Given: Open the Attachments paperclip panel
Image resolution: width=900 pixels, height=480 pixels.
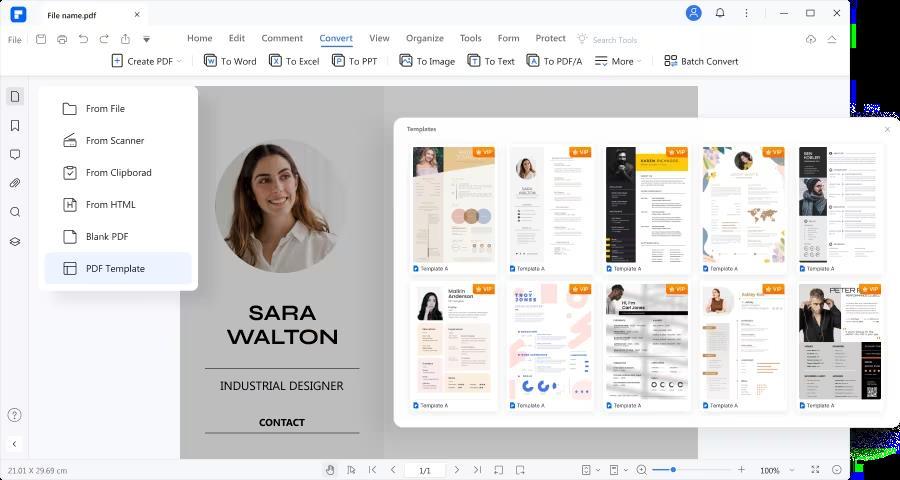Looking at the screenshot, I should tap(15, 183).
